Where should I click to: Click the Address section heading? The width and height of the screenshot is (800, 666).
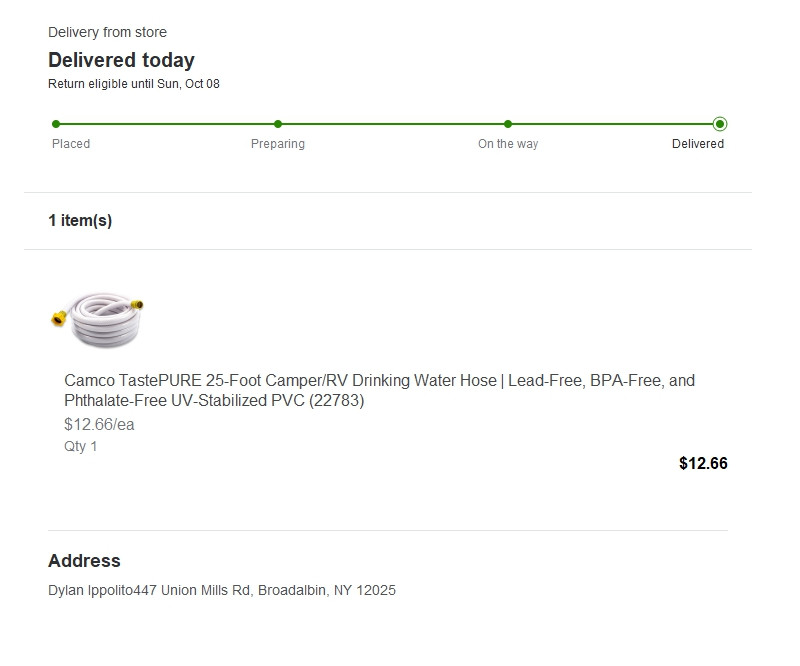pos(84,561)
